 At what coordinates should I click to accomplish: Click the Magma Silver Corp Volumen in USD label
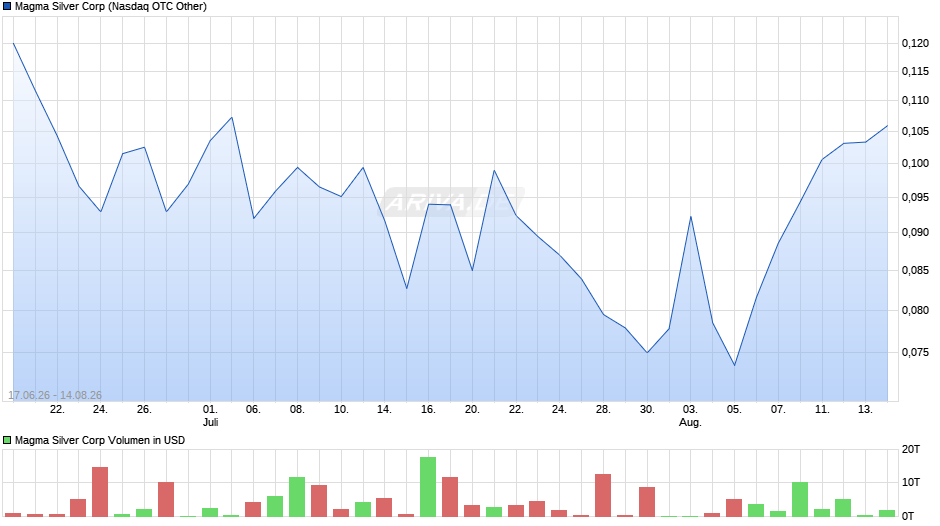[100, 440]
